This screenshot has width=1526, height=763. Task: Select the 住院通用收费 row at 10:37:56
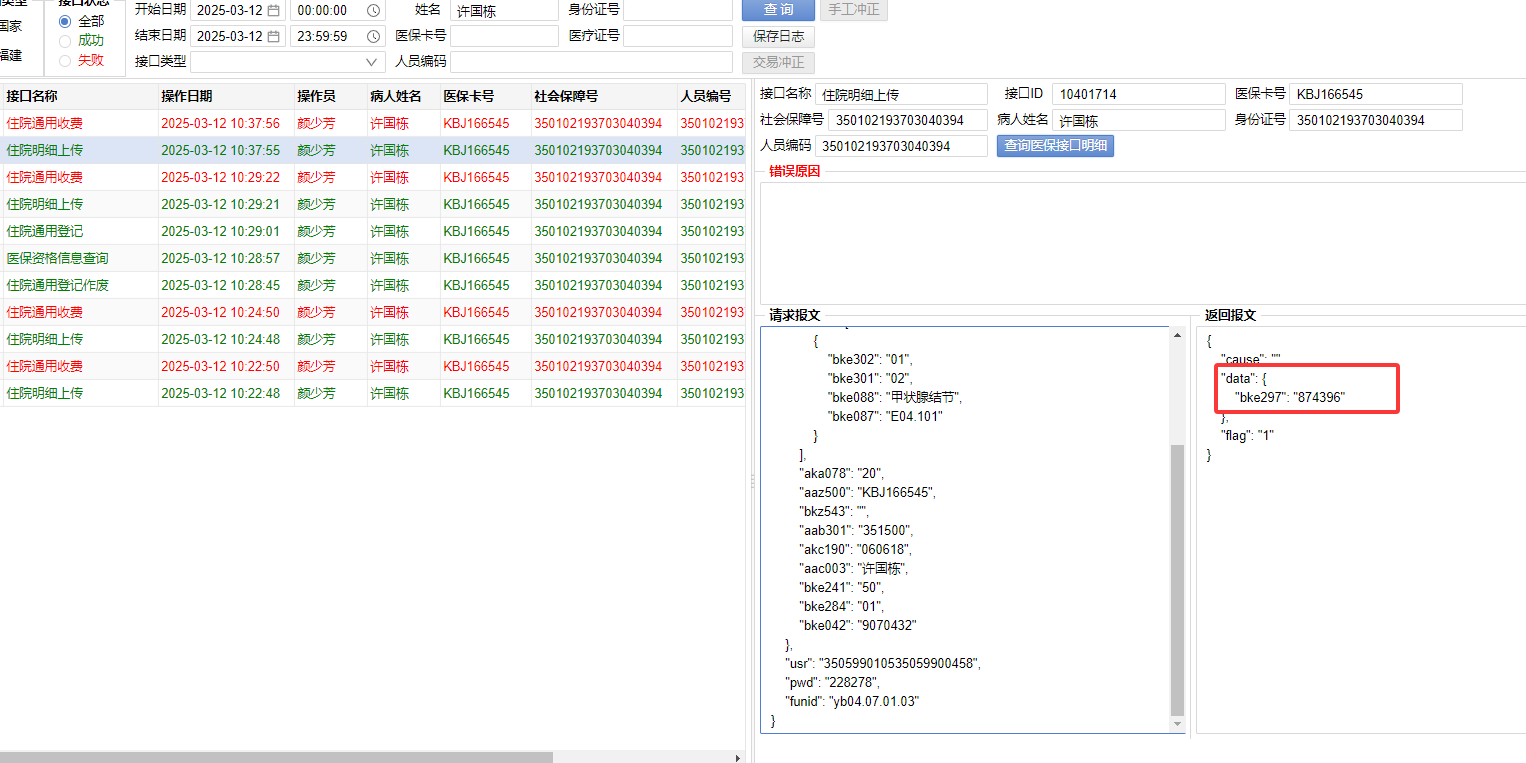[373, 124]
